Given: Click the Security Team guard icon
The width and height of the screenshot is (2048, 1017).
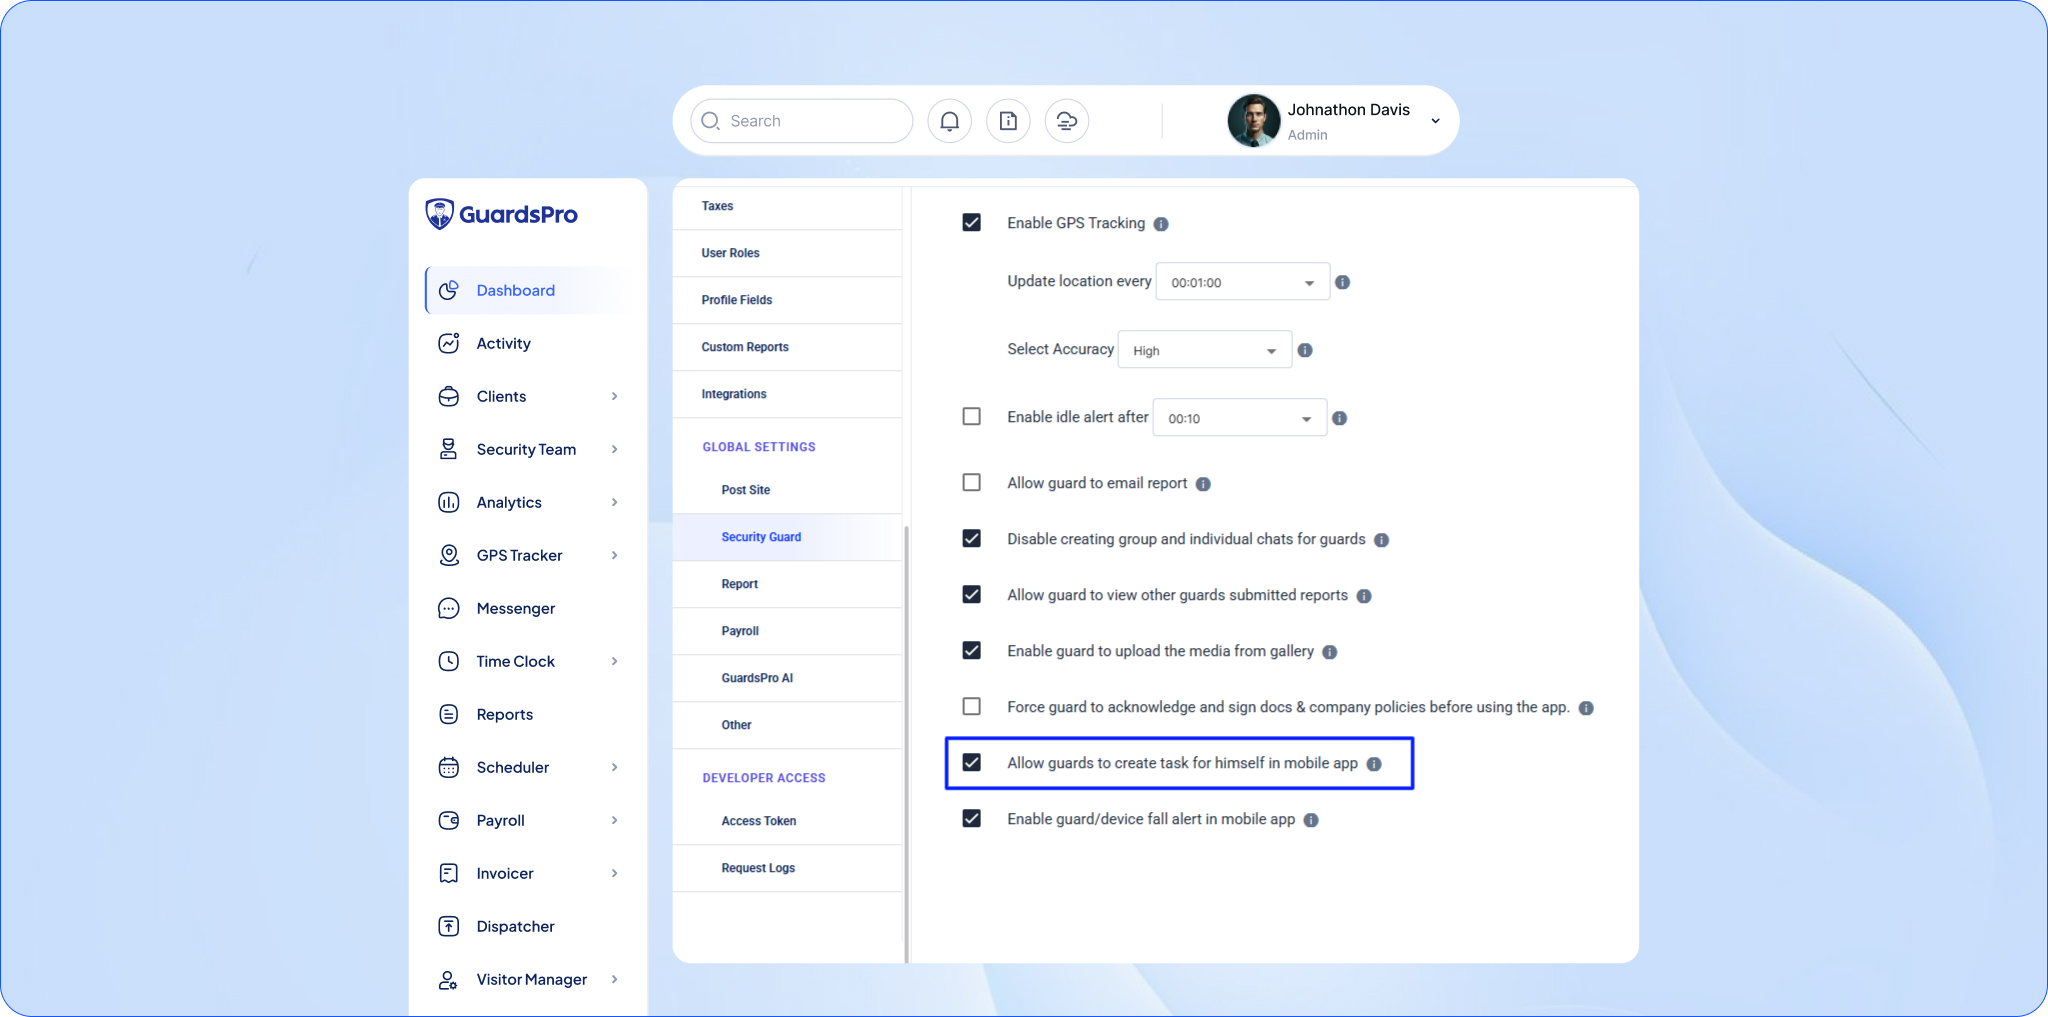Looking at the screenshot, I should point(449,449).
